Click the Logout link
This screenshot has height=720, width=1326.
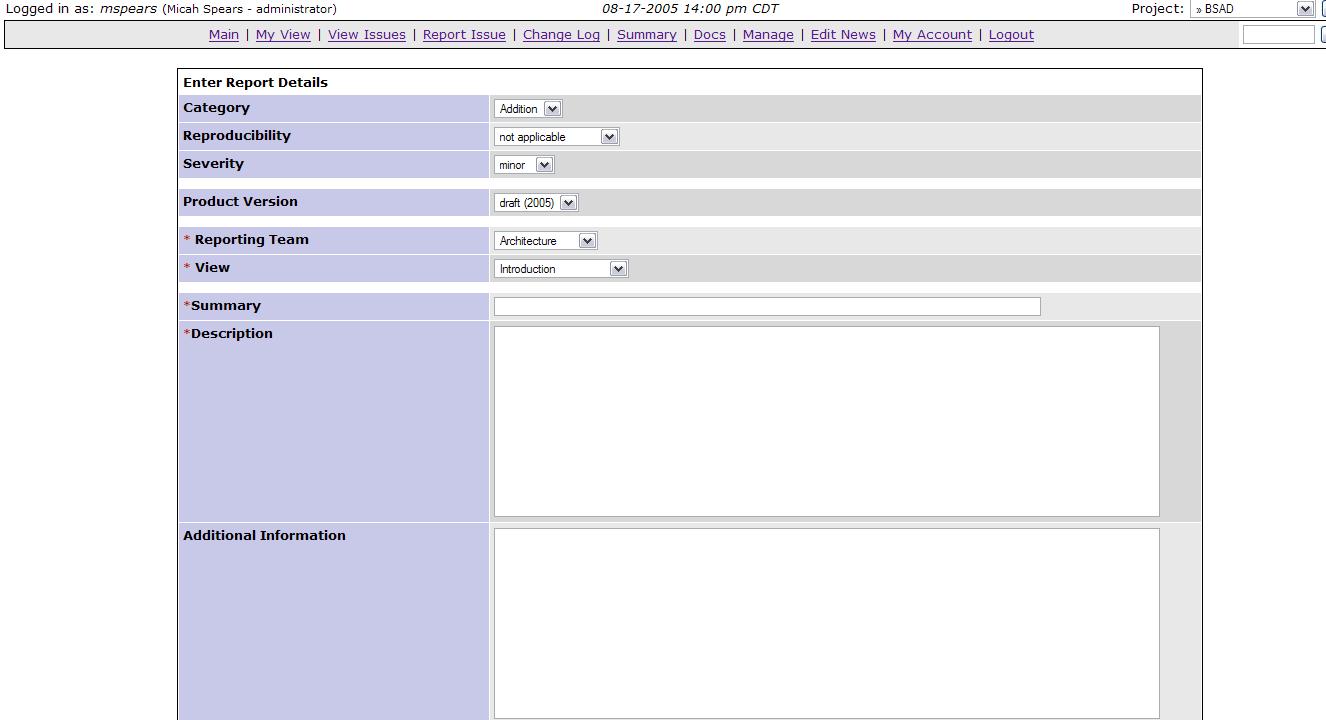click(x=1011, y=35)
